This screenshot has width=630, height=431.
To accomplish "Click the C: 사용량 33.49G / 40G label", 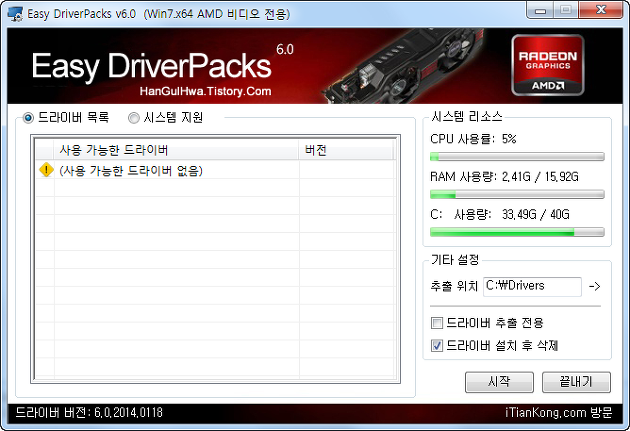I will tap(500, 214).
